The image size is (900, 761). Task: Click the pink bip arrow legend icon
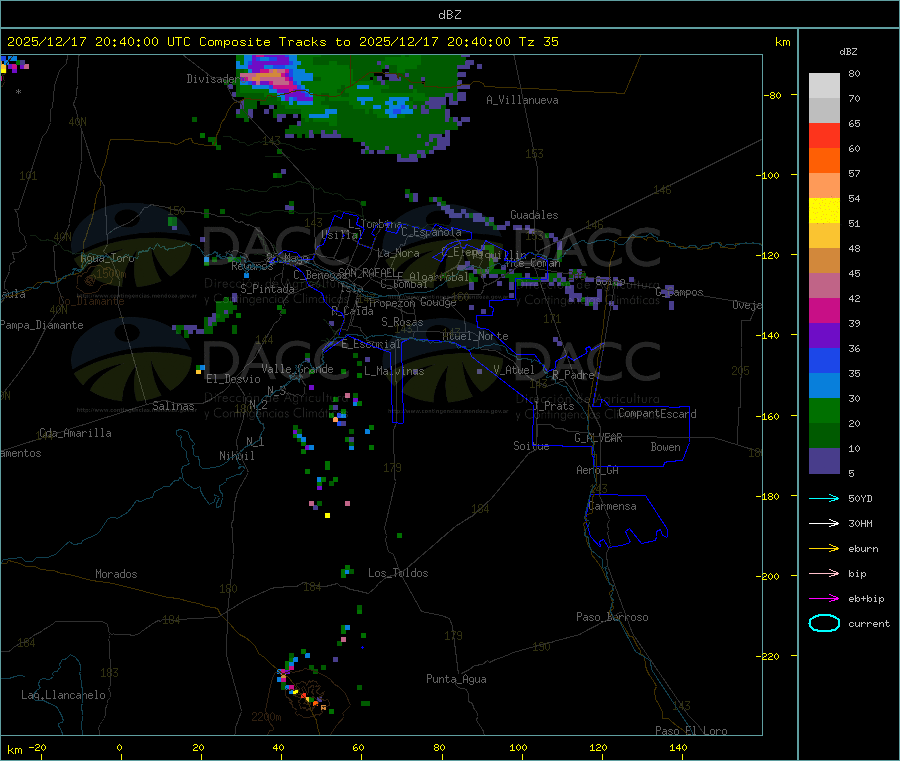pos(824,573)
